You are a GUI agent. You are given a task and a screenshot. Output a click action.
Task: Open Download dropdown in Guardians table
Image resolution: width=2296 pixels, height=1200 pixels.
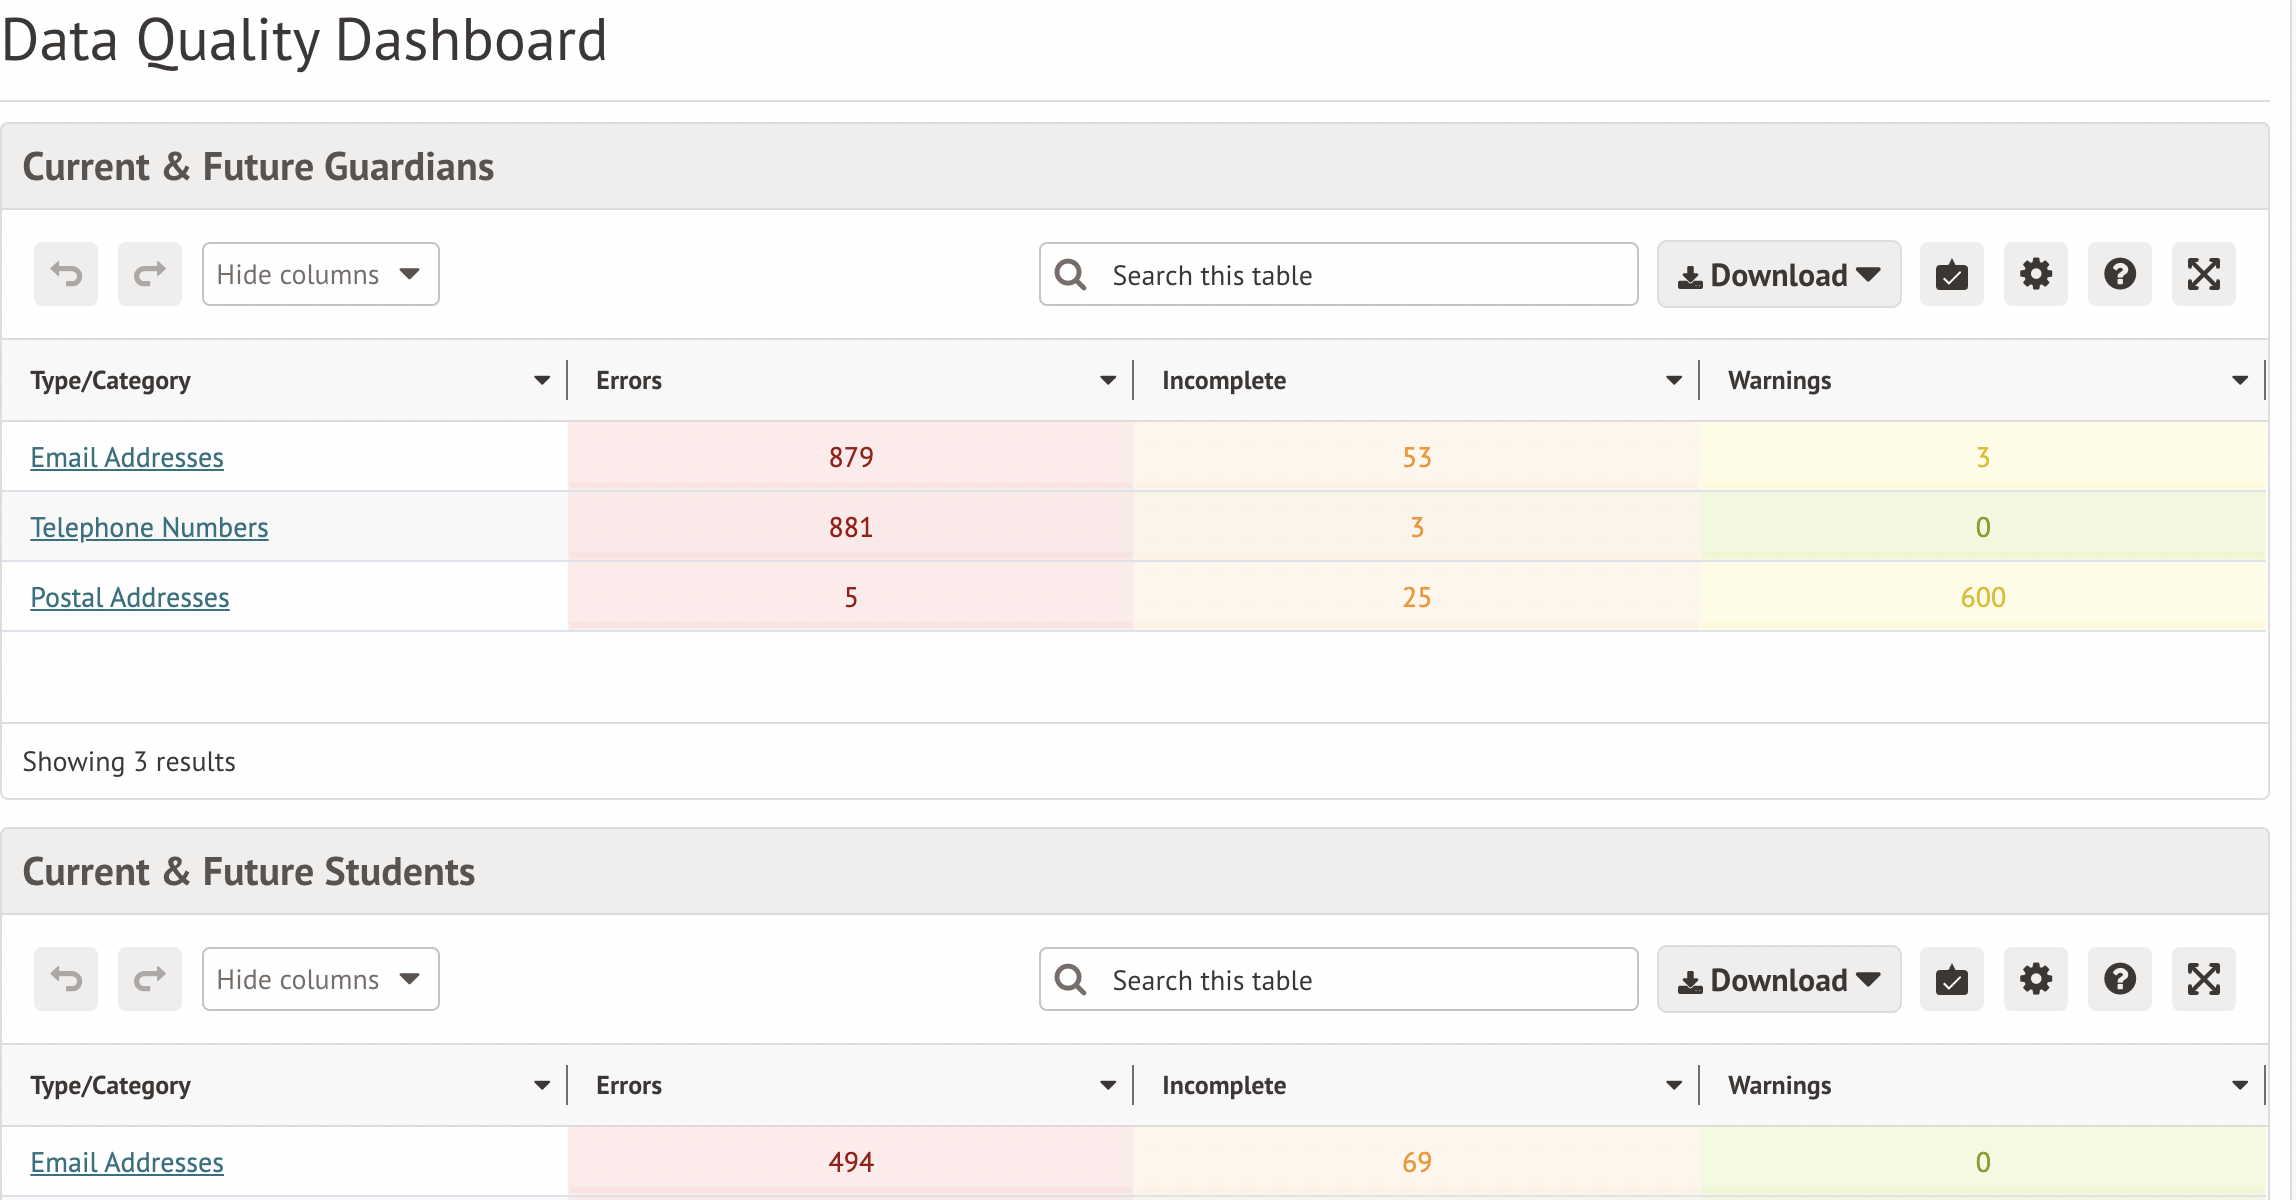[1778, 275]
